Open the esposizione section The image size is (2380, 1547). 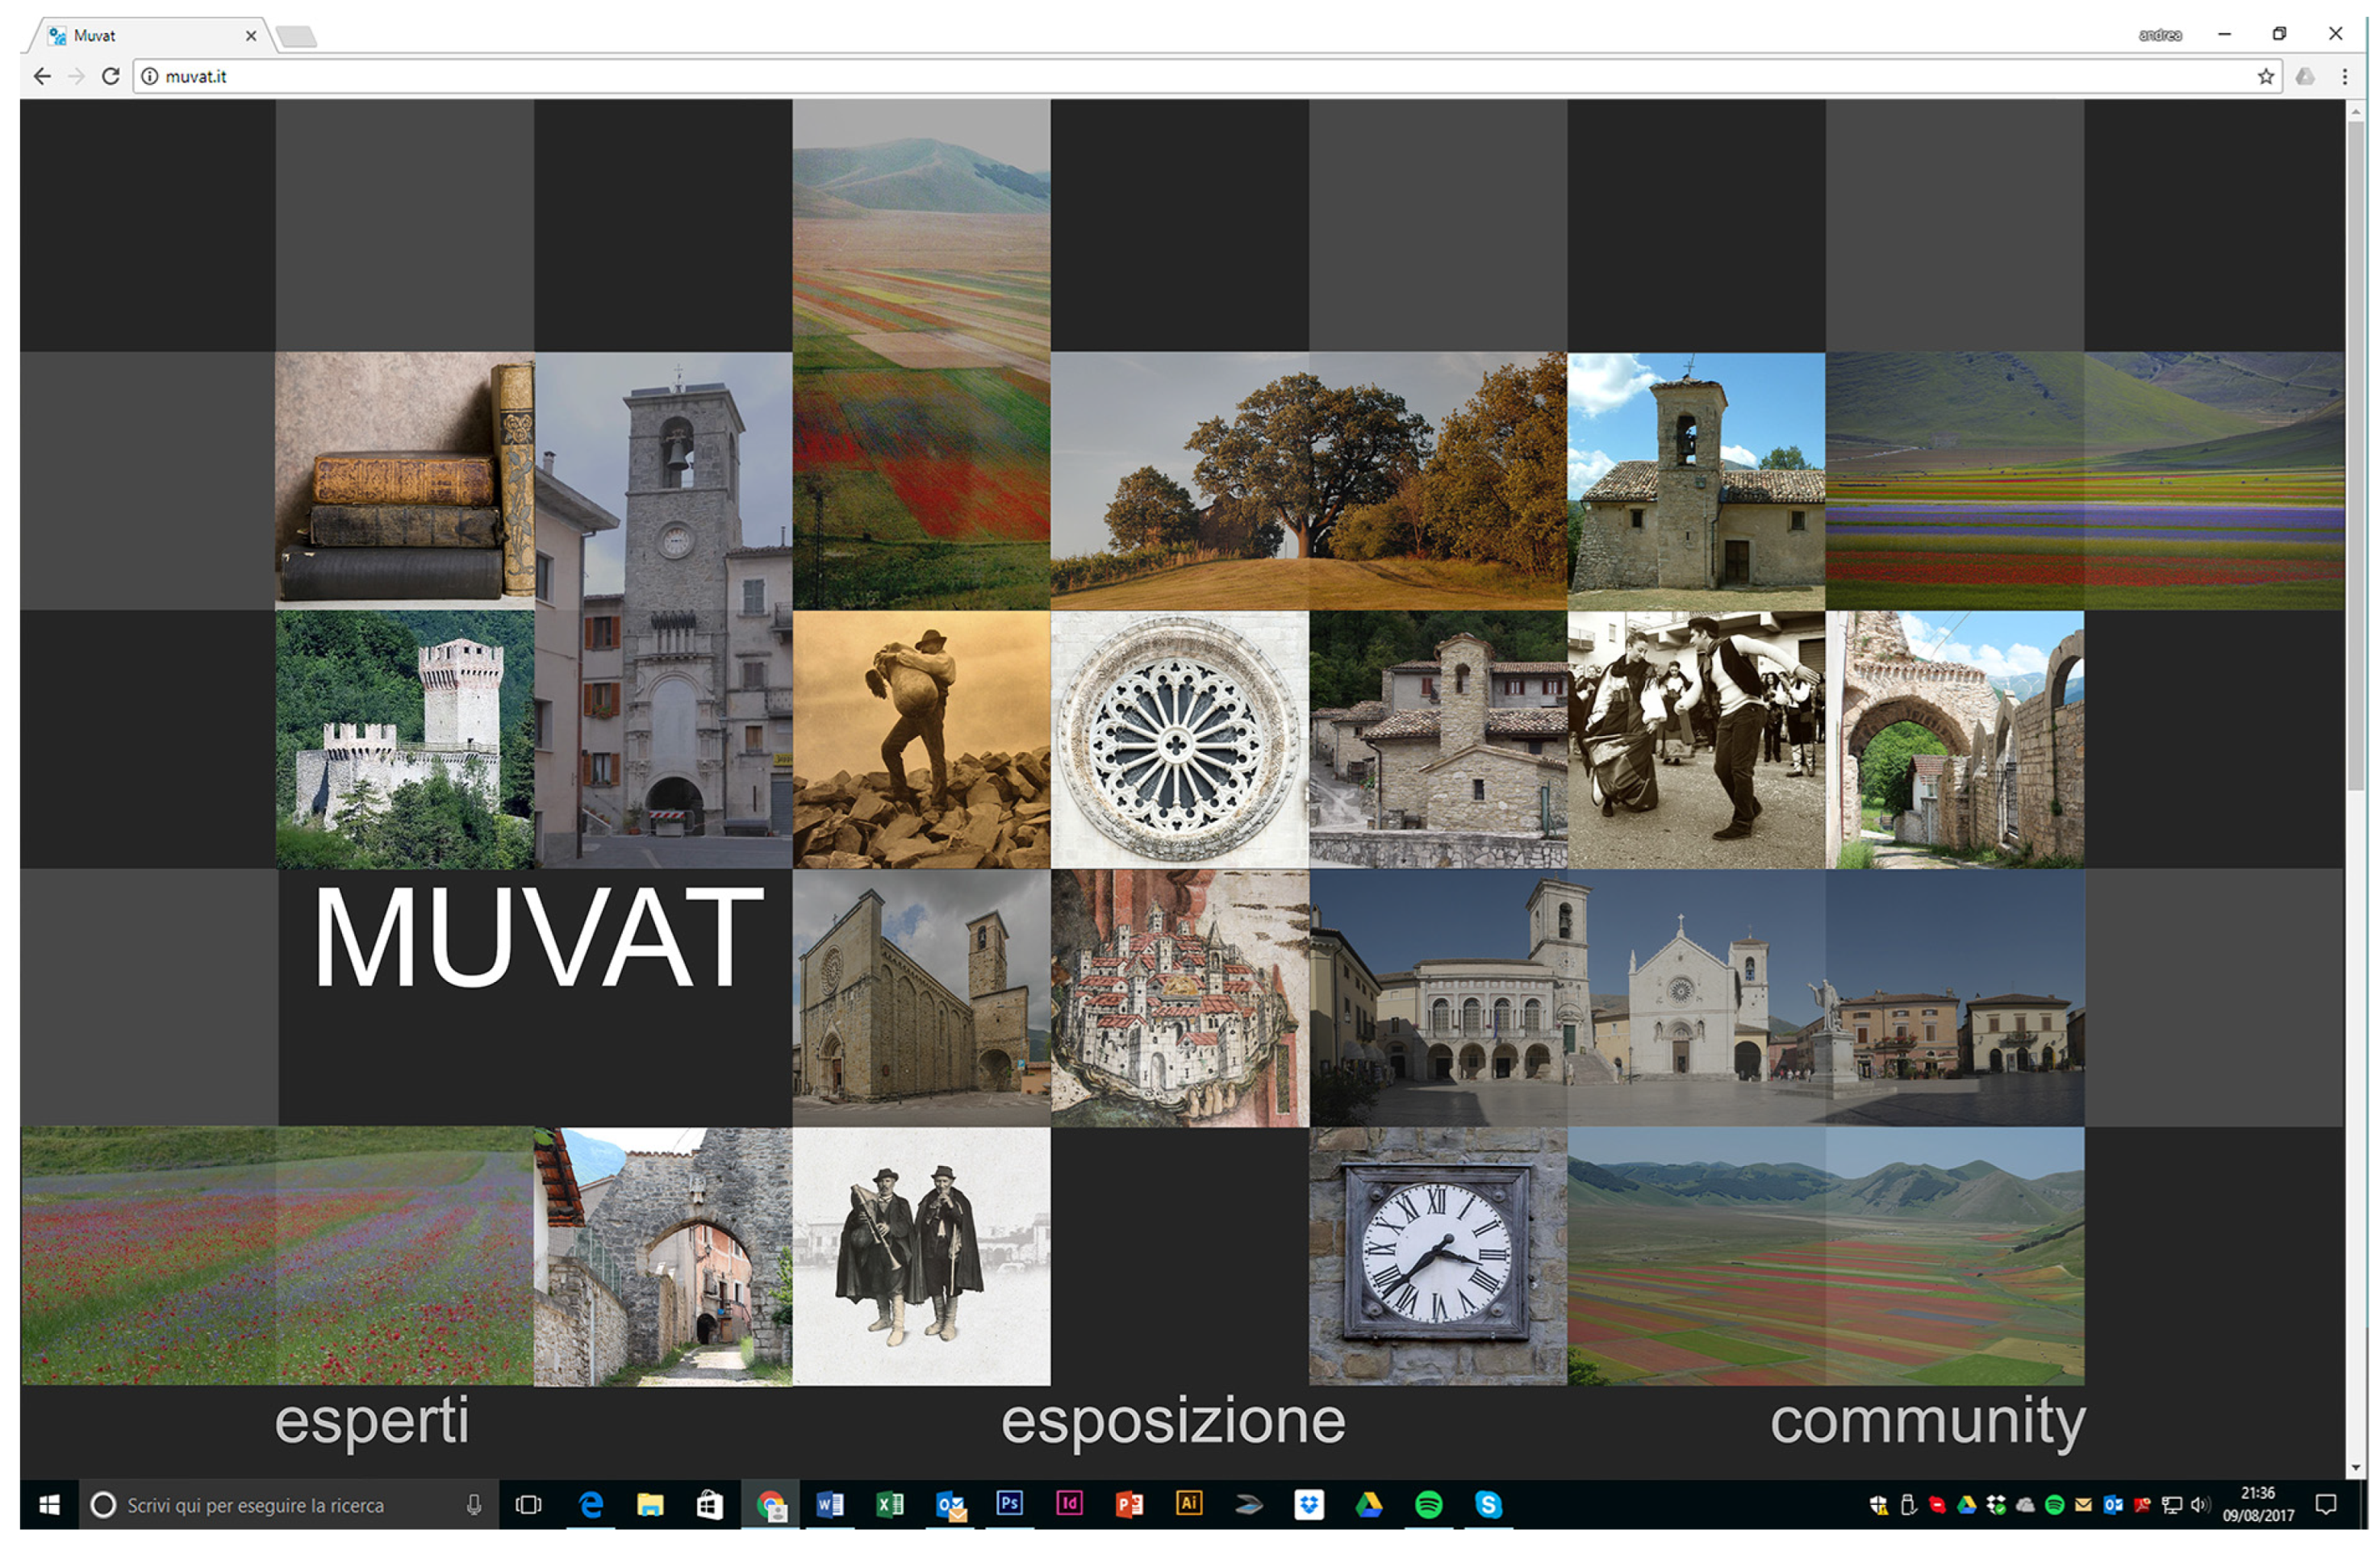(1172, 1420)
